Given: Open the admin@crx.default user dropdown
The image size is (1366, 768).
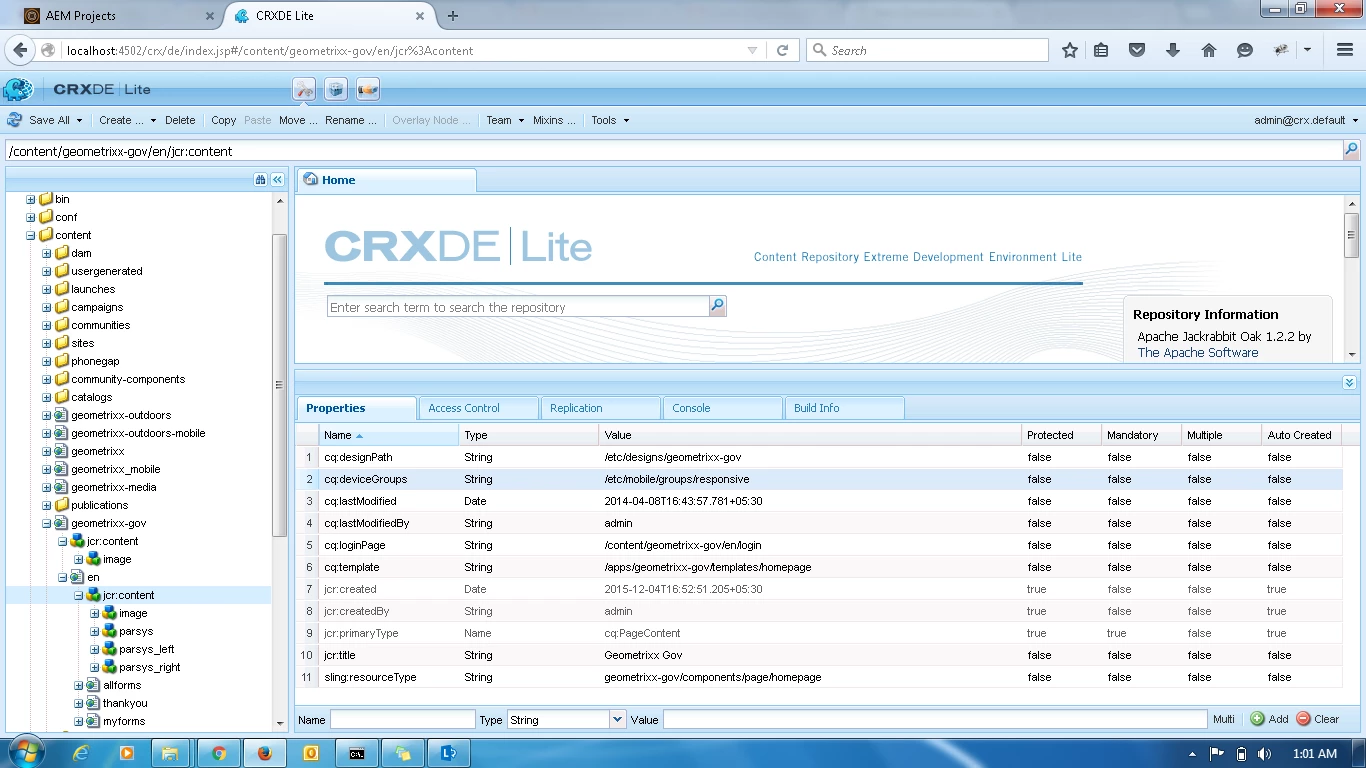Looking at the screenshot, I should tap(1306, 120).
